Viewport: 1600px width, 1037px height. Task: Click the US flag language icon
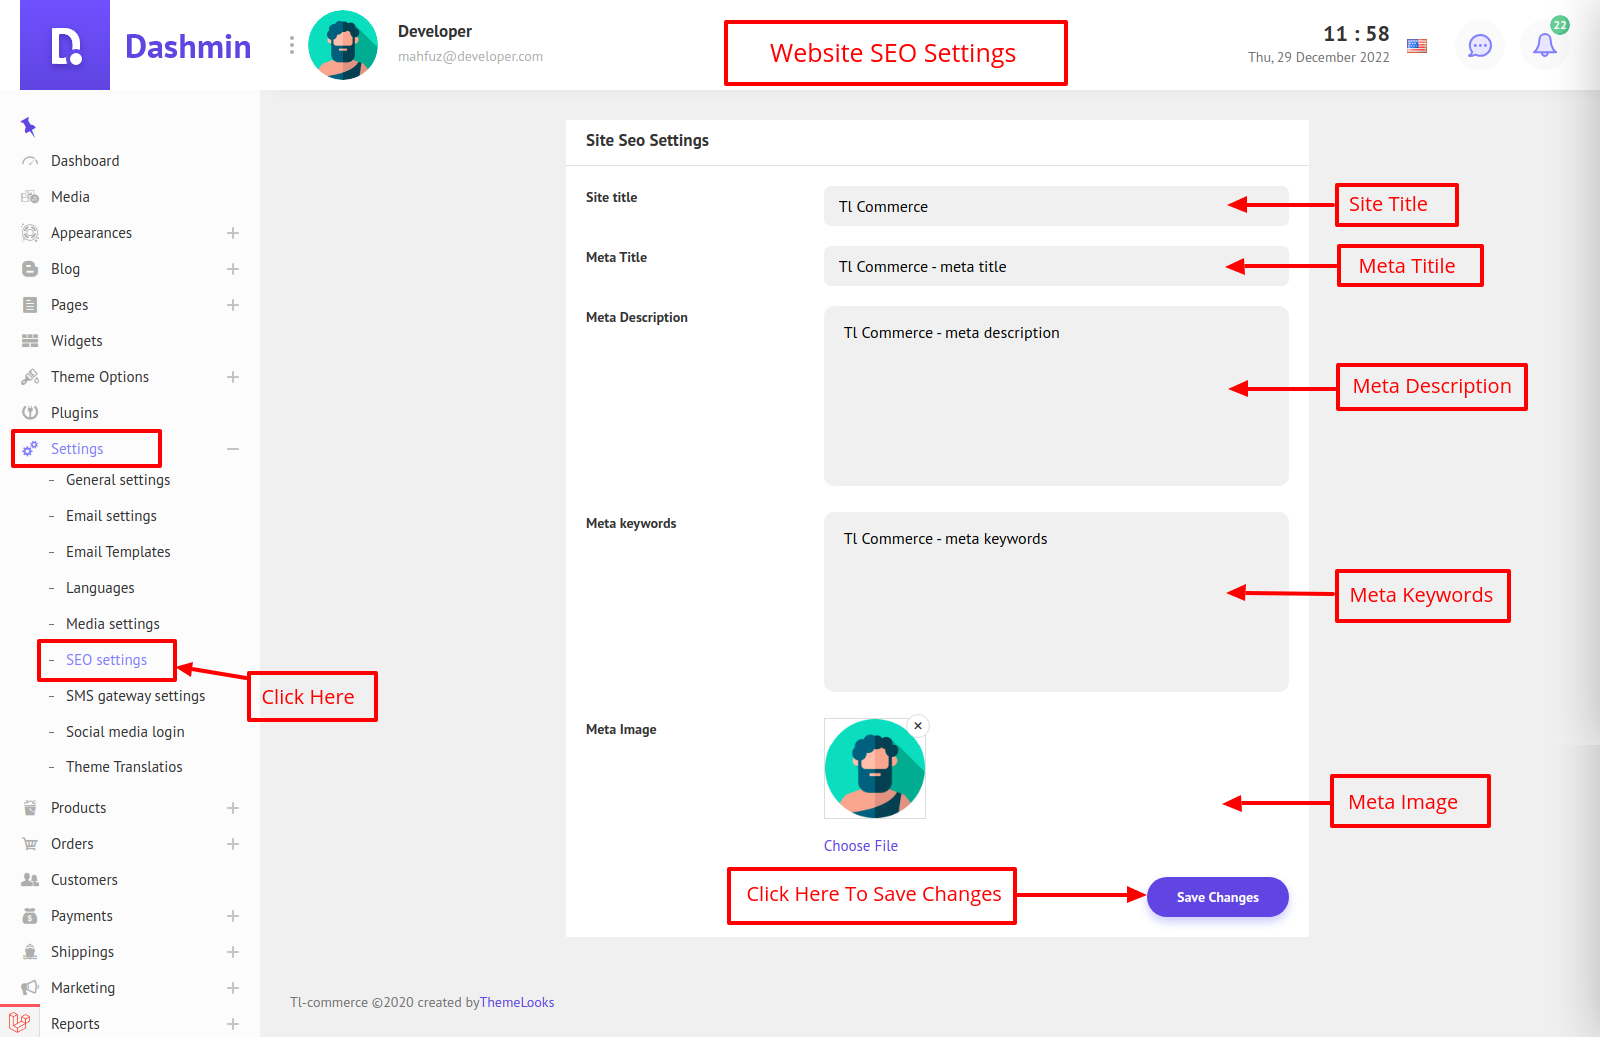[x=1417, y=45]
